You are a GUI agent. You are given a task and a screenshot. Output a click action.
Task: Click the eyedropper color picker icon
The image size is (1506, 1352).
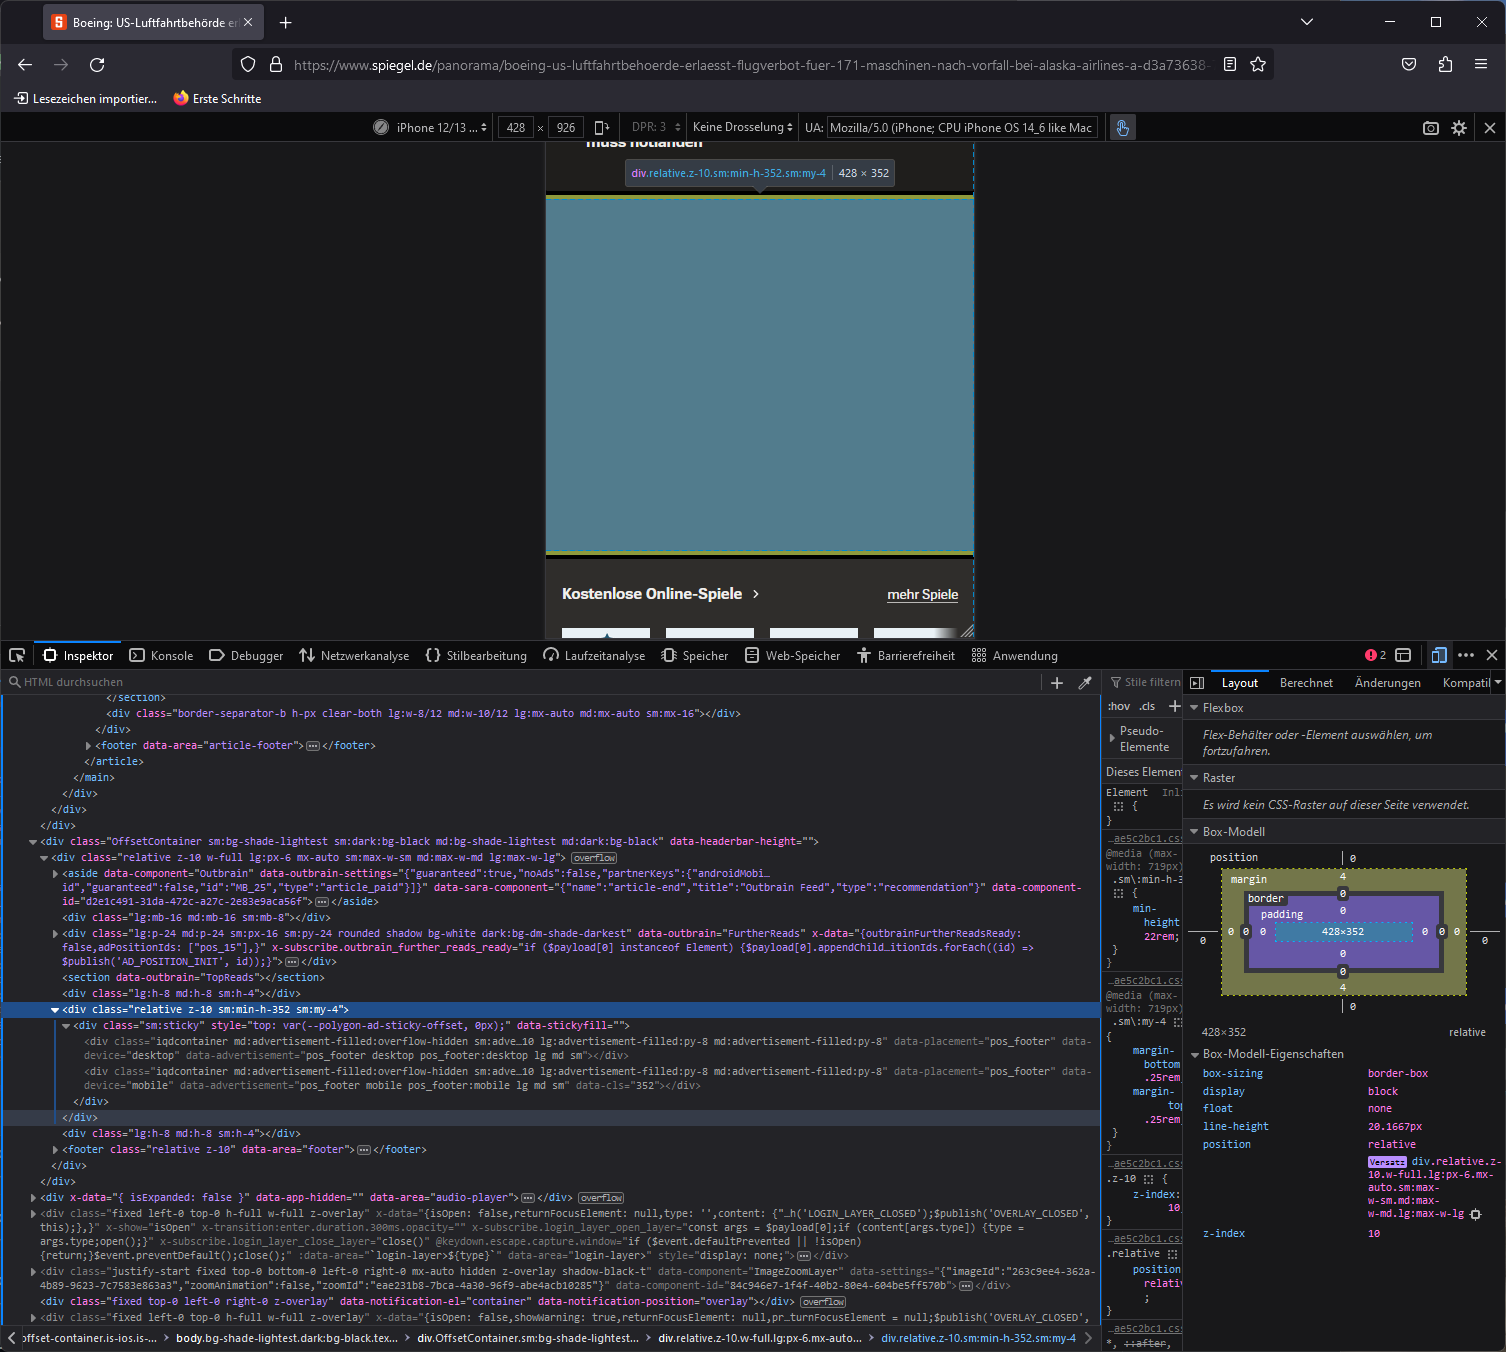pos(1085,683)
